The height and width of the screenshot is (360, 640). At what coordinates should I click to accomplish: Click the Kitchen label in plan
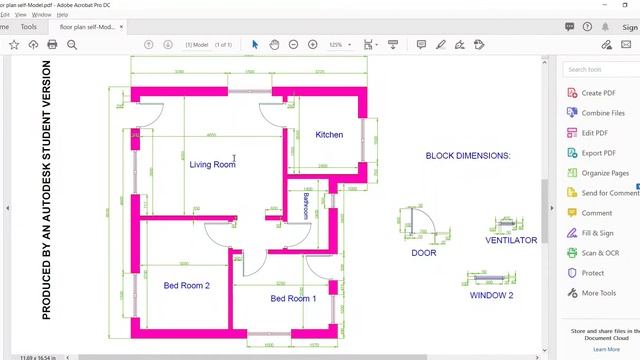point(329,135)
